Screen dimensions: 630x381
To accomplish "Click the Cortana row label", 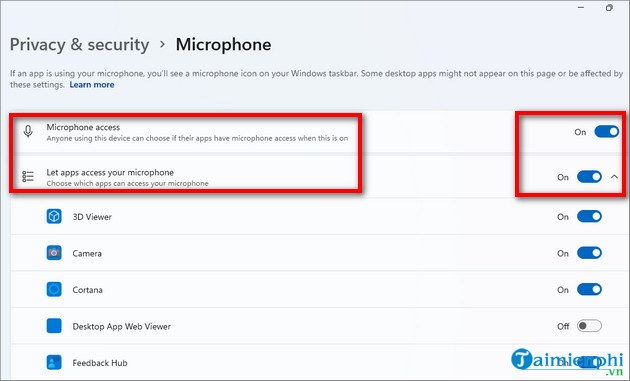I will tap(87, 290).
